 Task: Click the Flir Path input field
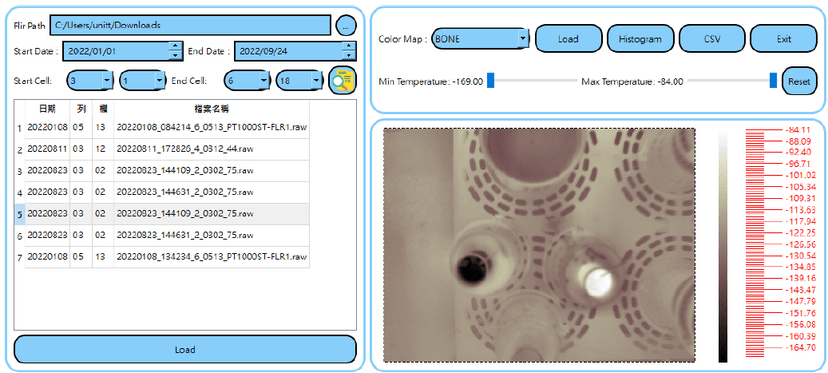click(x=190, y=25)
